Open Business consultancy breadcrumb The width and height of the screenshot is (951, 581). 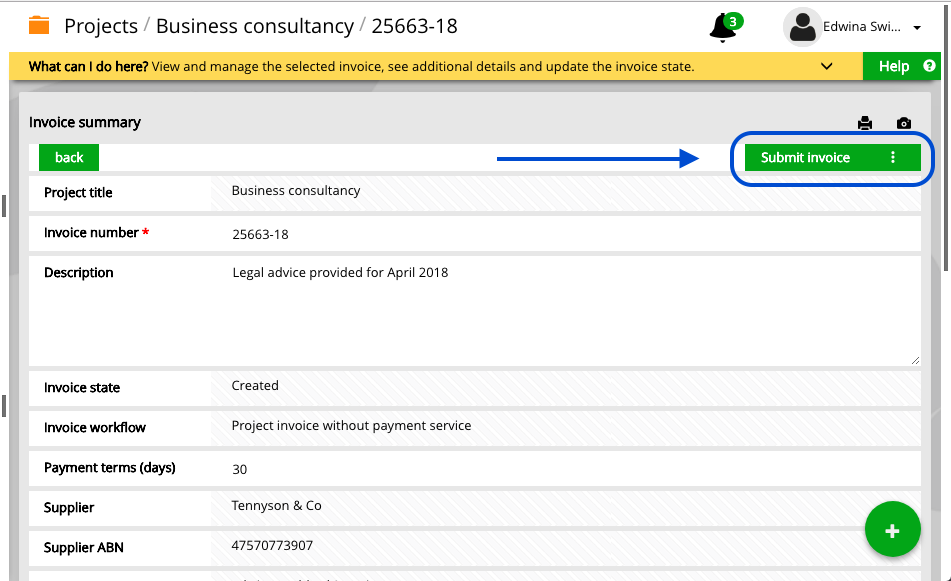pyautogui.click(x=255, y=26)
